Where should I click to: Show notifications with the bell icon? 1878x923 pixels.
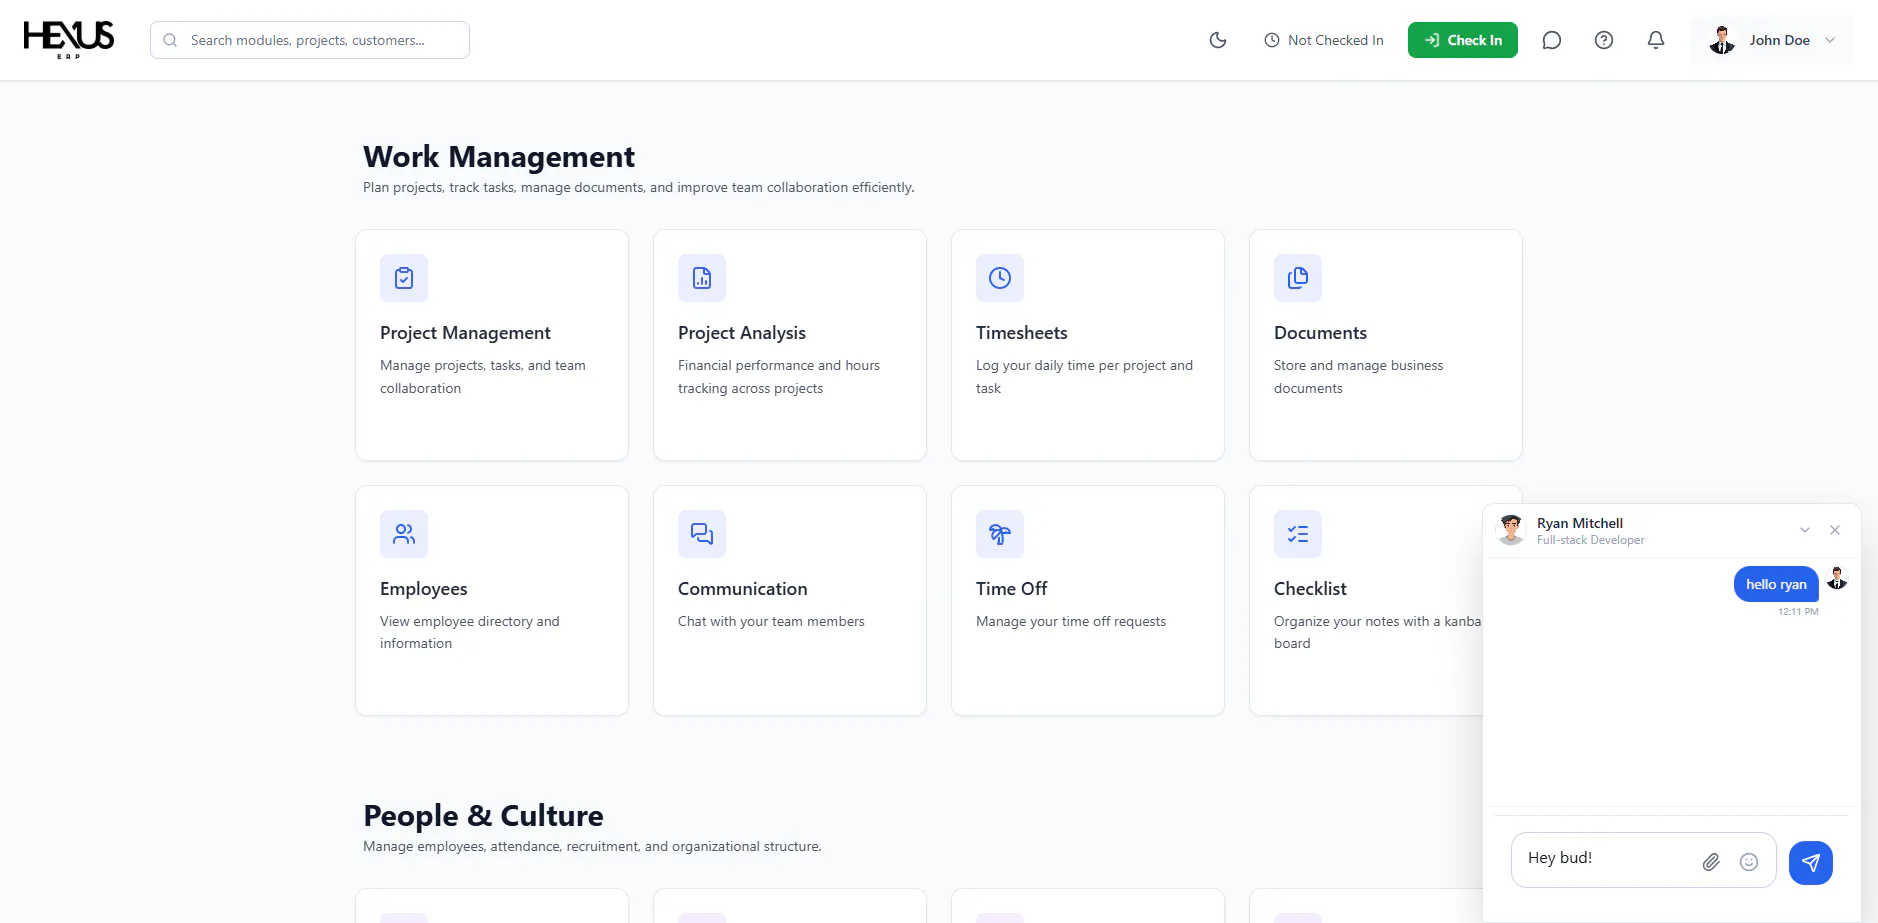[x=1656, y=40]
